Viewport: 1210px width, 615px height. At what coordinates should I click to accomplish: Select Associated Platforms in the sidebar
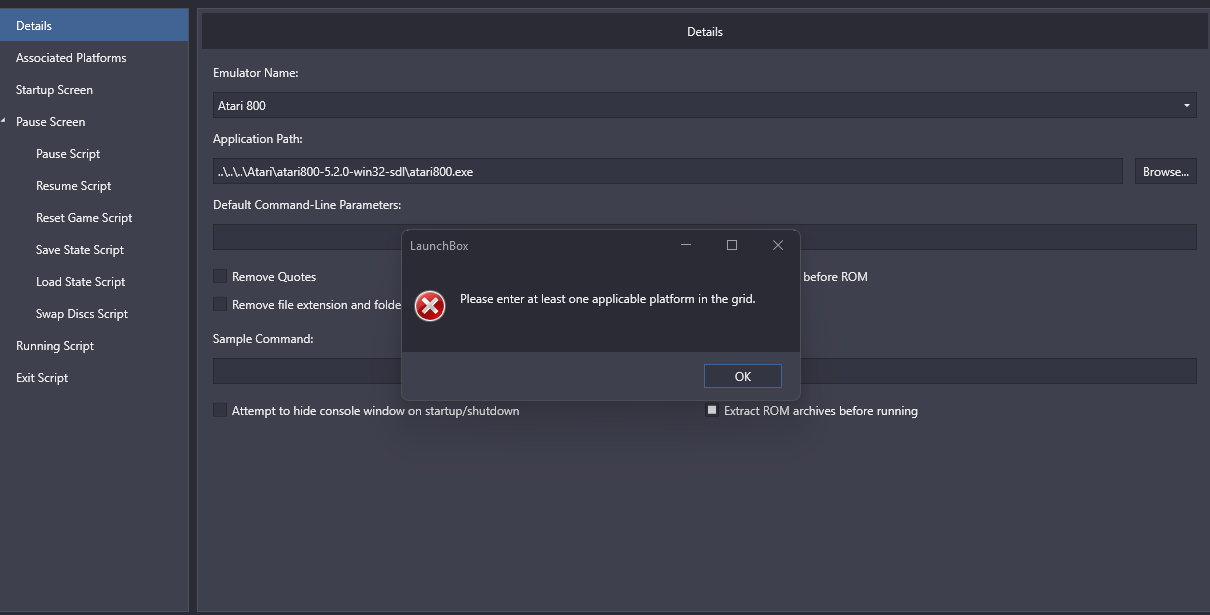click(x=71, y=58)
